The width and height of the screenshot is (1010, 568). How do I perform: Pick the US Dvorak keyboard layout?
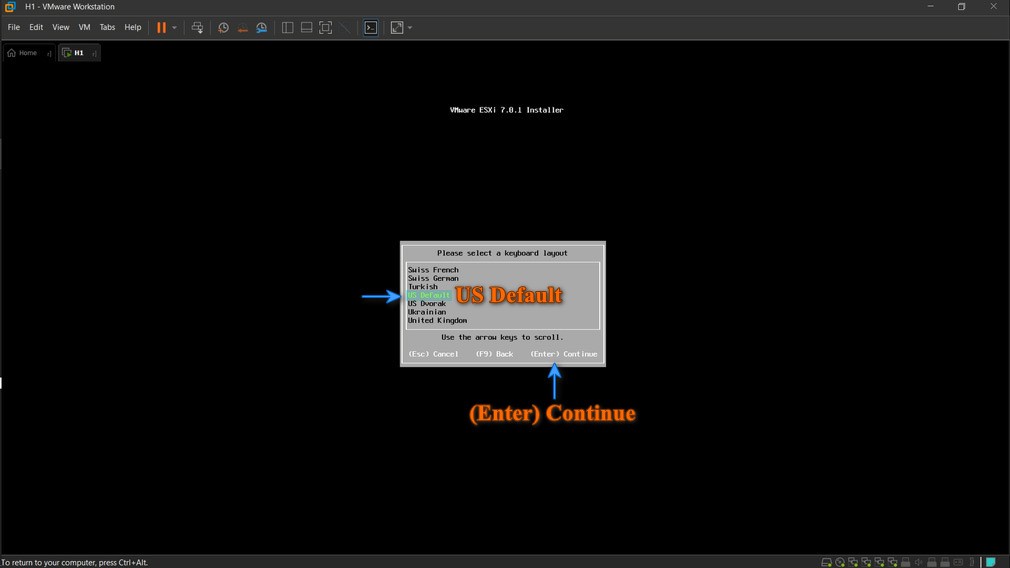[x=426, y=303]
